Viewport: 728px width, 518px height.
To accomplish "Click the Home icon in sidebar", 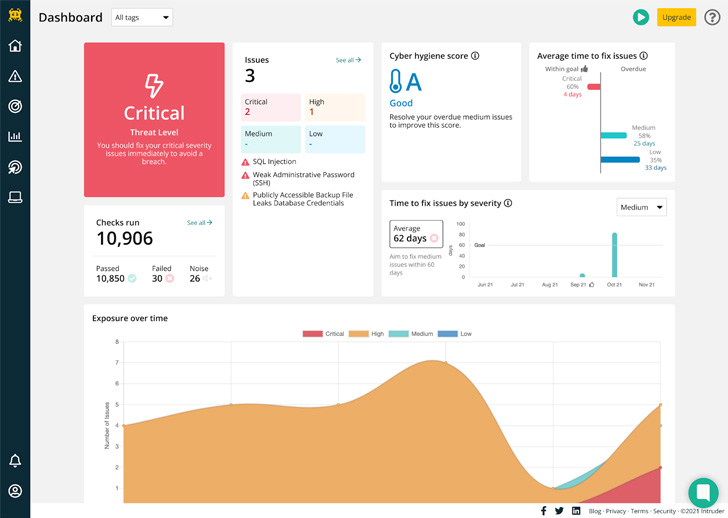I will (15, 46).
